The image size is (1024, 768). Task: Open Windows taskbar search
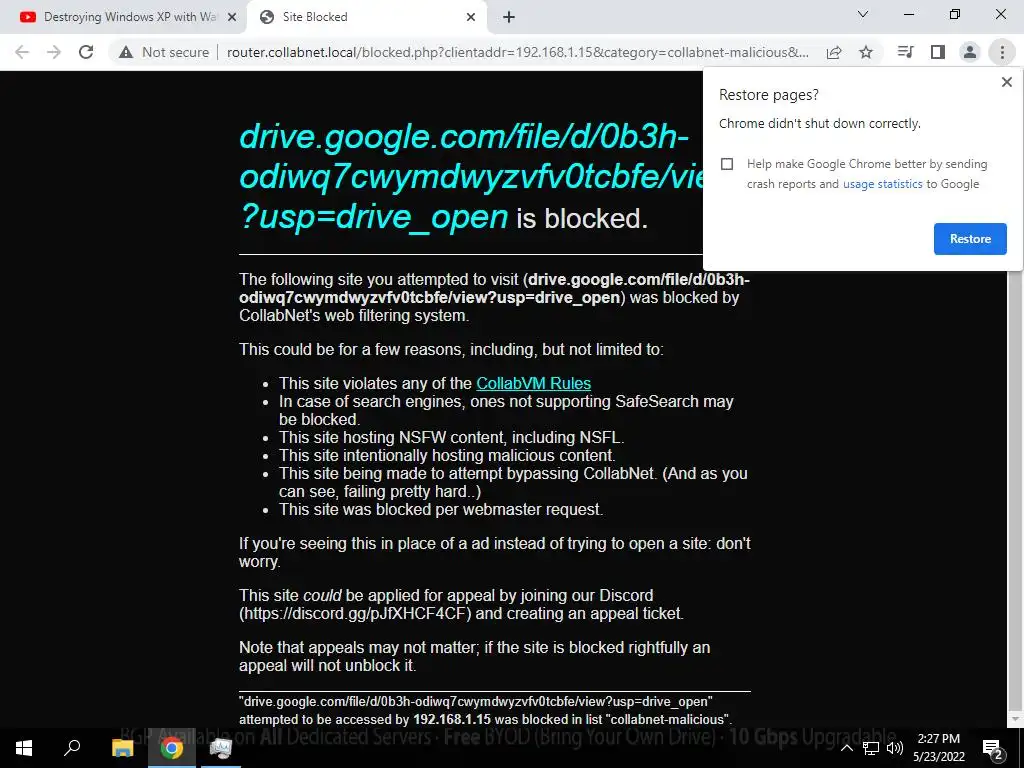coord(72,748)
